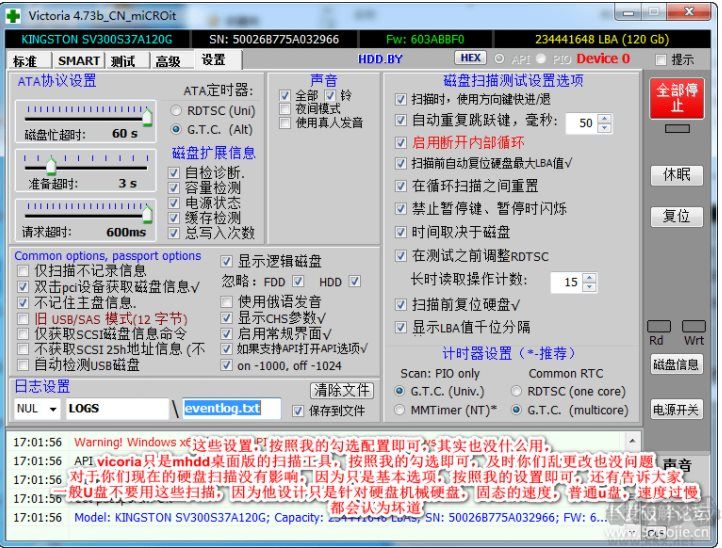Click the LOGS folder input field
Viewport: 722px width, 548px height.
pyautogui.click(x=117, y=409)
